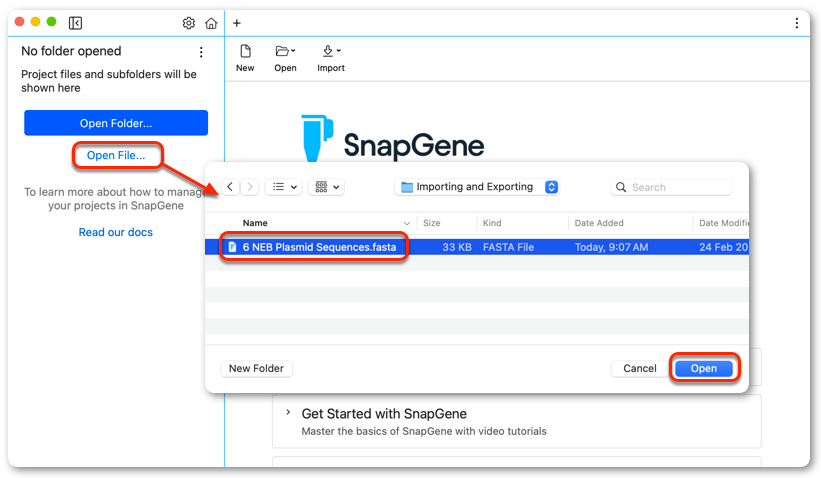Click the Open File... link
Image resolution: width=821 pixels, height=478 pixels.
[x=116, y=155]
